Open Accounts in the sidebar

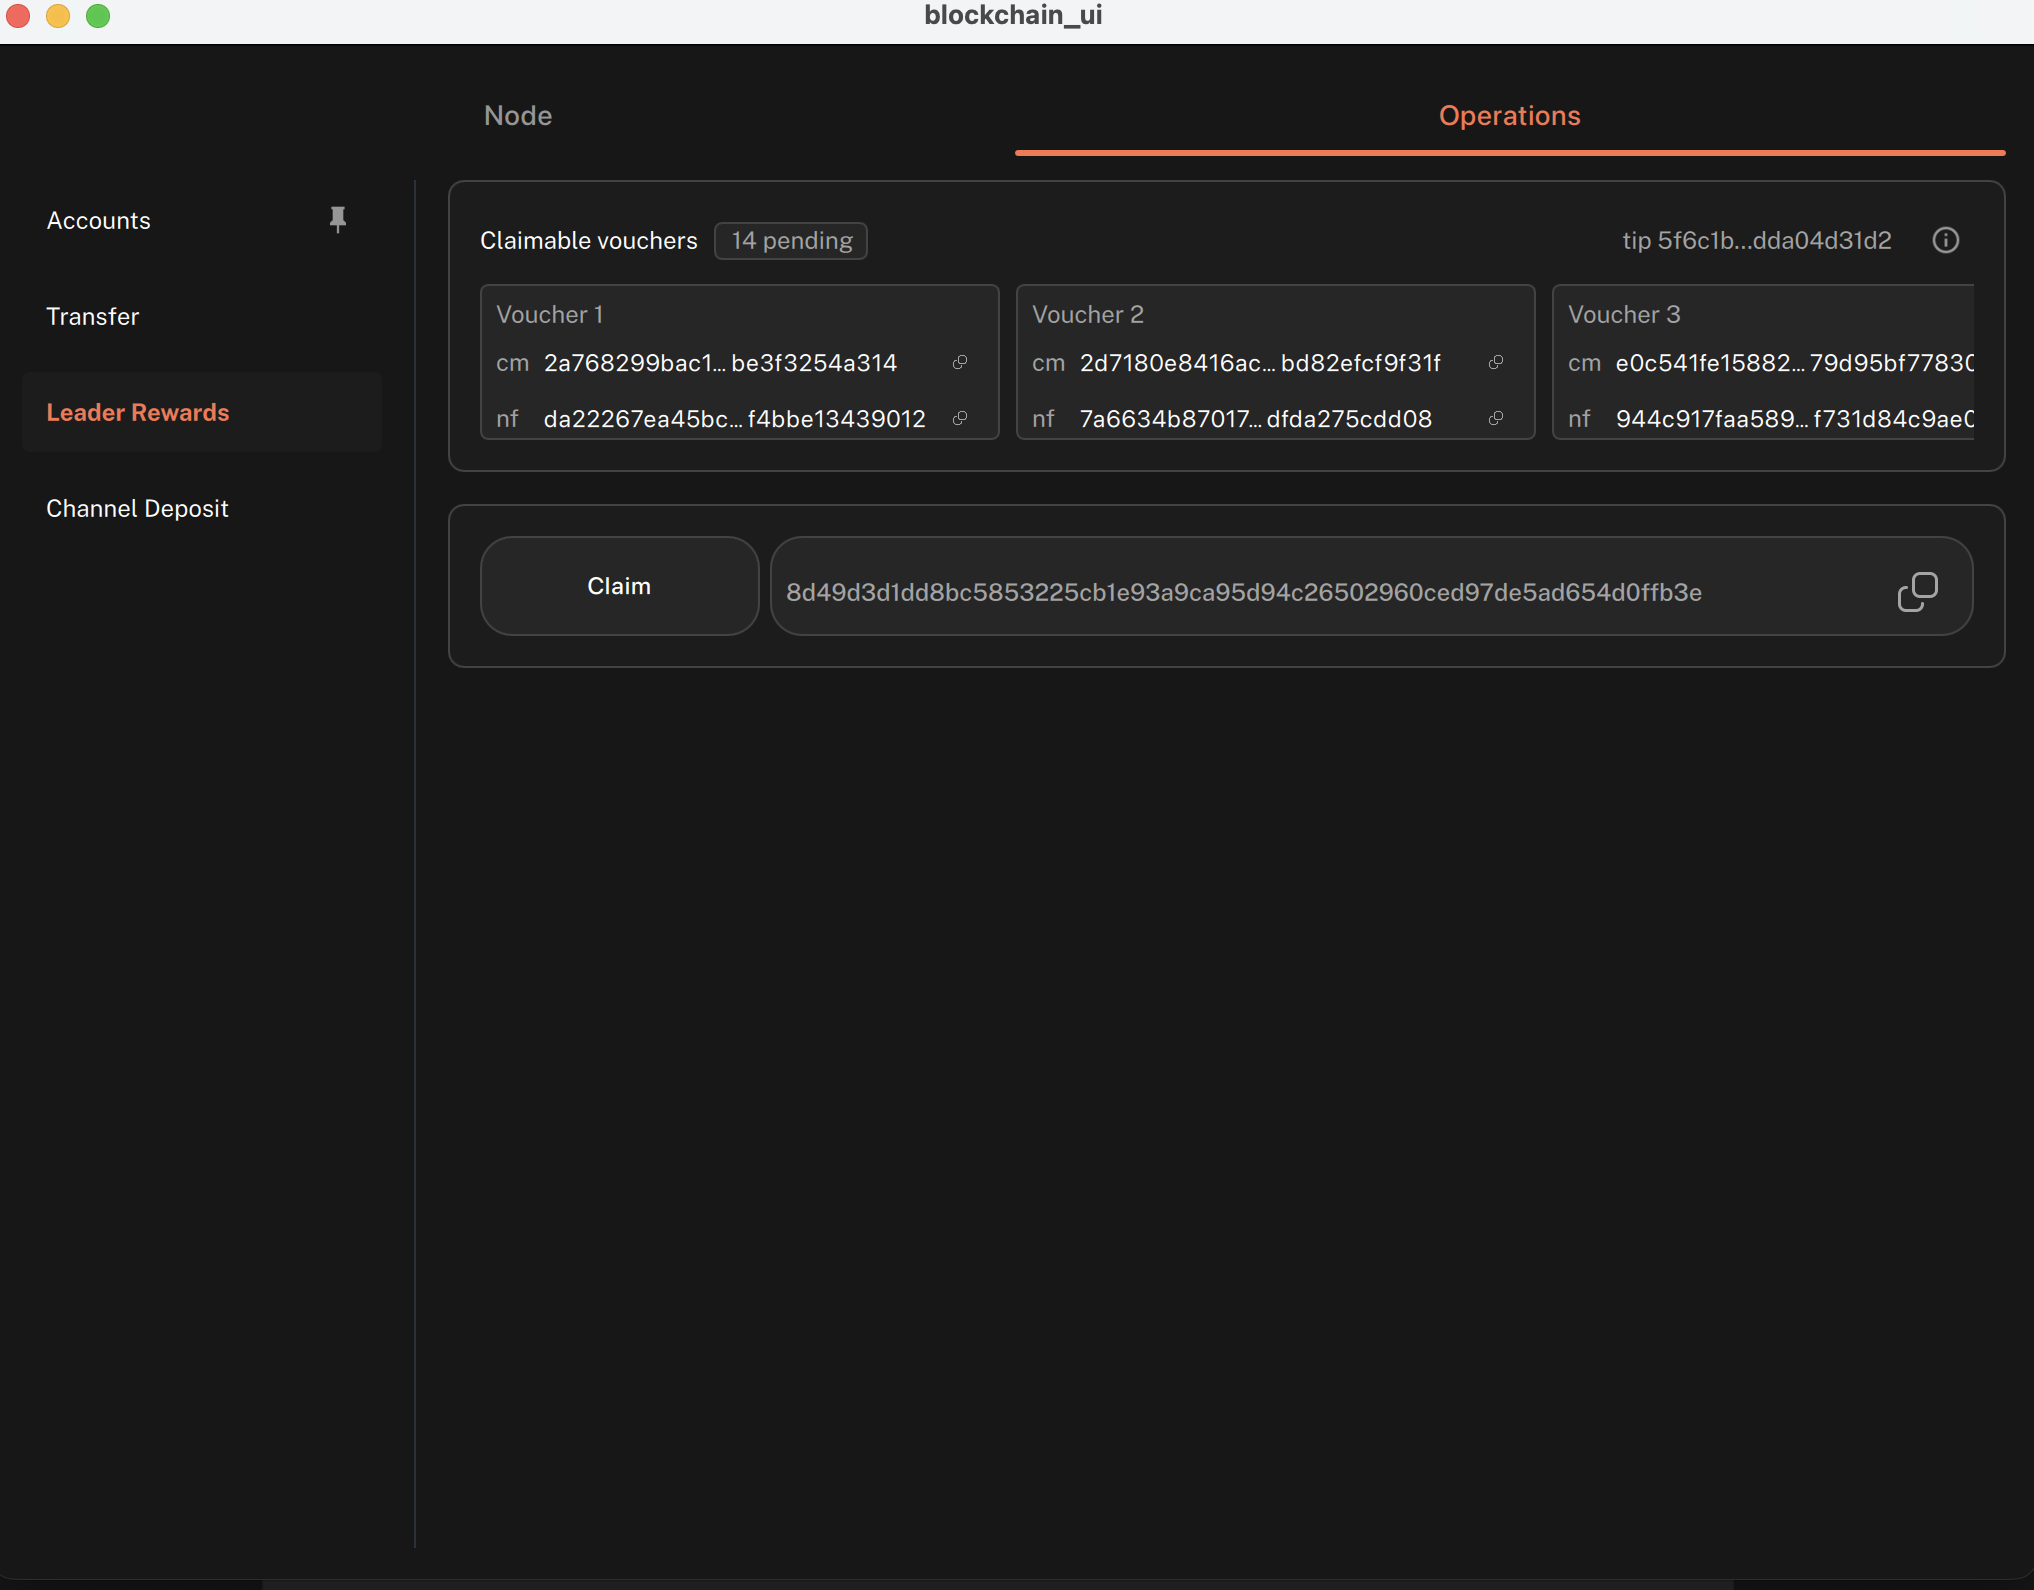pyautogui.click(x=99, y=221)
